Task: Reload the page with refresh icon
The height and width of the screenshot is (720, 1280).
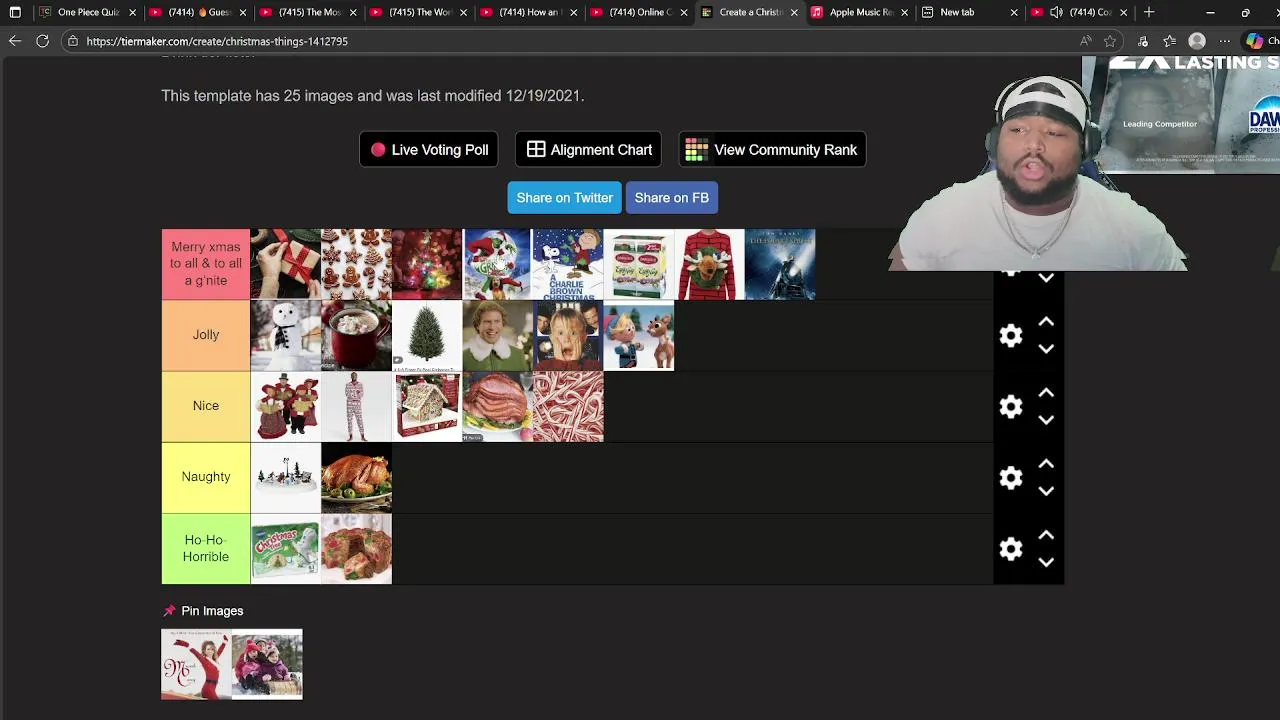Action: (x=42, y=41)
